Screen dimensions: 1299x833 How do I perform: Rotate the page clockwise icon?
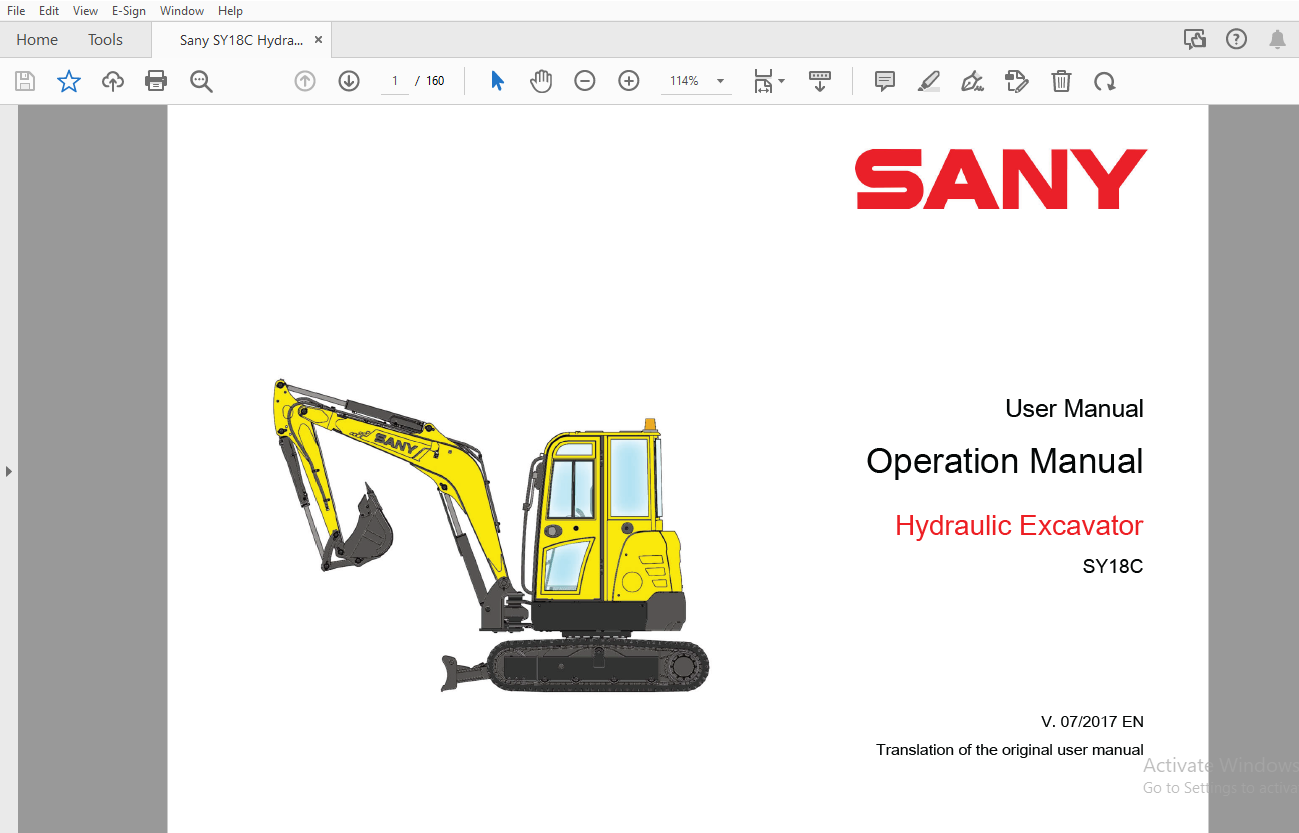pos(1105,81)
